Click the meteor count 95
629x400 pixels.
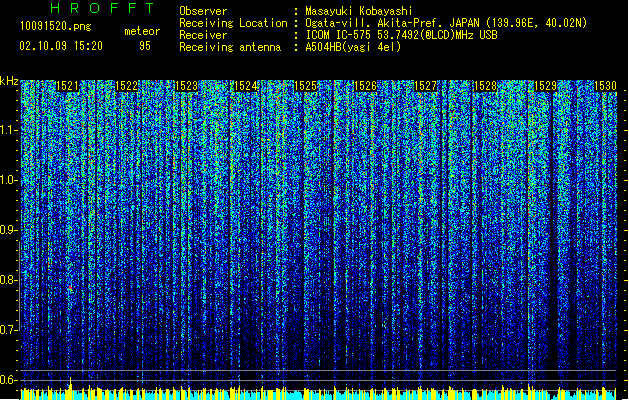pos(145,46)
